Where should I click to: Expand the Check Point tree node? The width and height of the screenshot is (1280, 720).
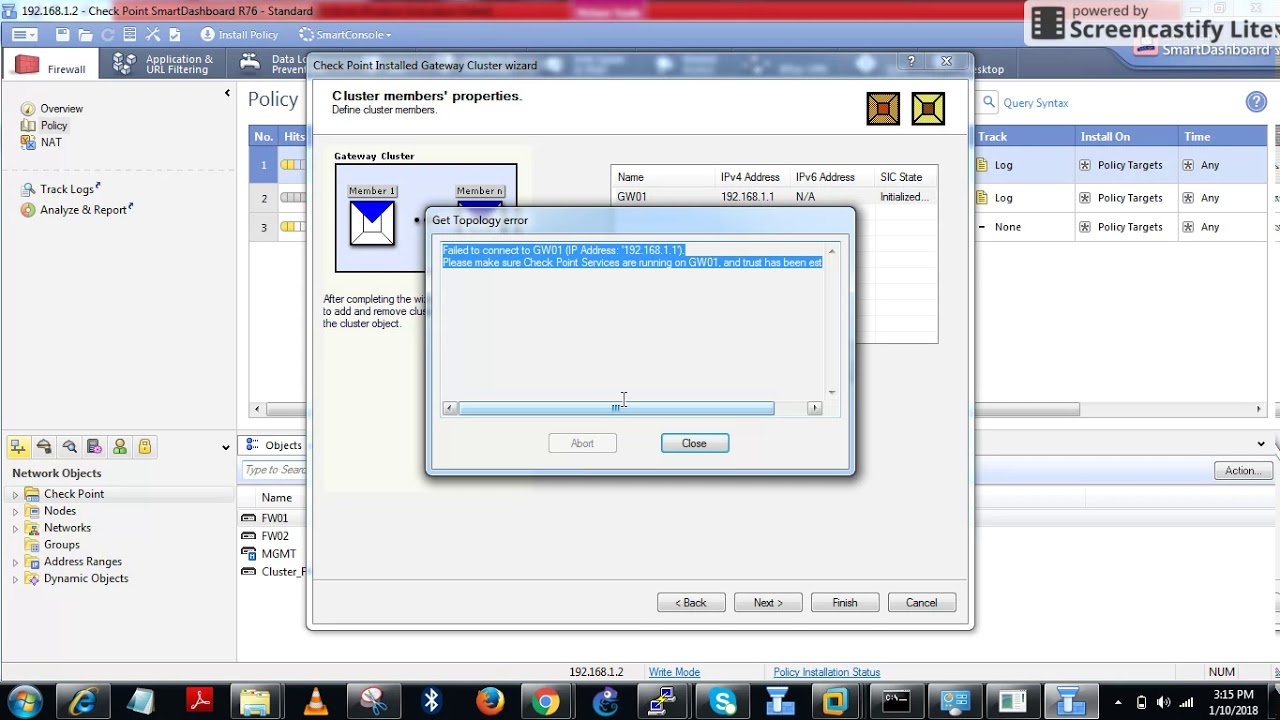click(x=15, y=495)
